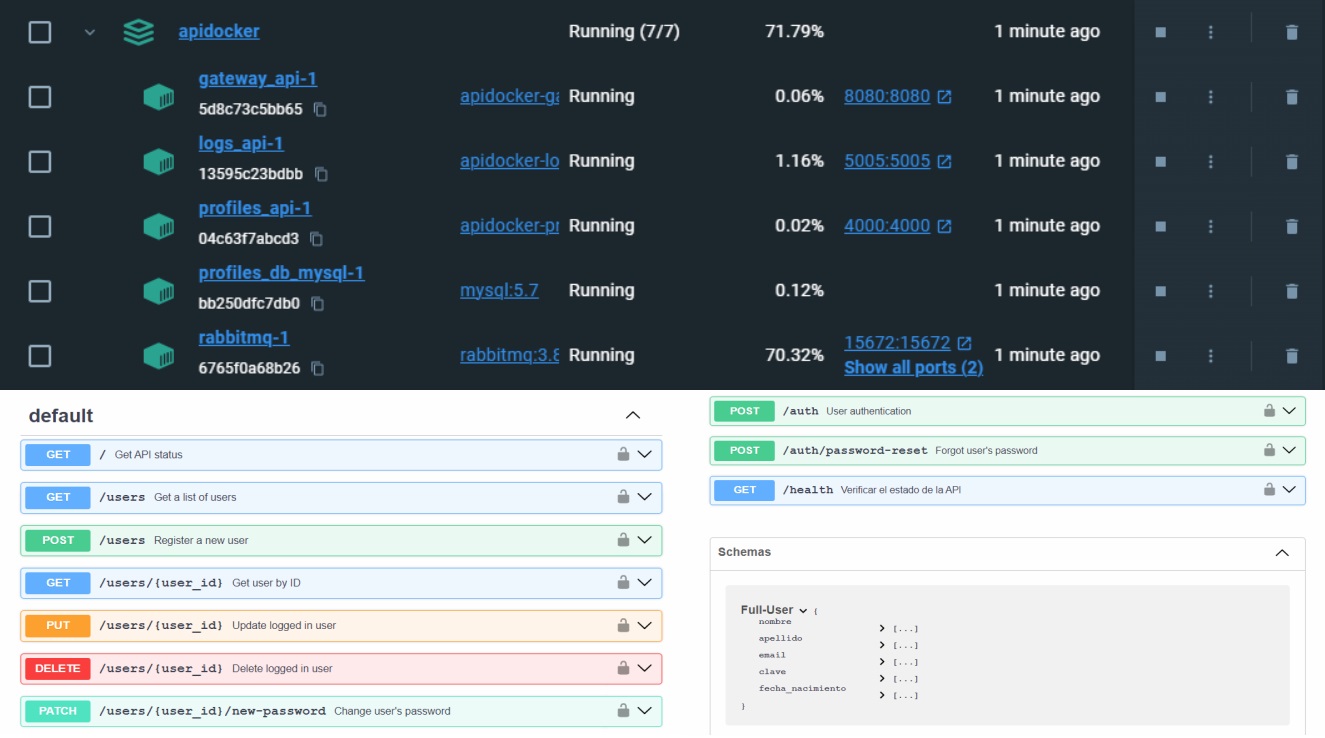Viewport: 1325px width, 738px height.
Task: Delete the profiles_db_mysql-1 container
Action: click(x=1291, y=291)
